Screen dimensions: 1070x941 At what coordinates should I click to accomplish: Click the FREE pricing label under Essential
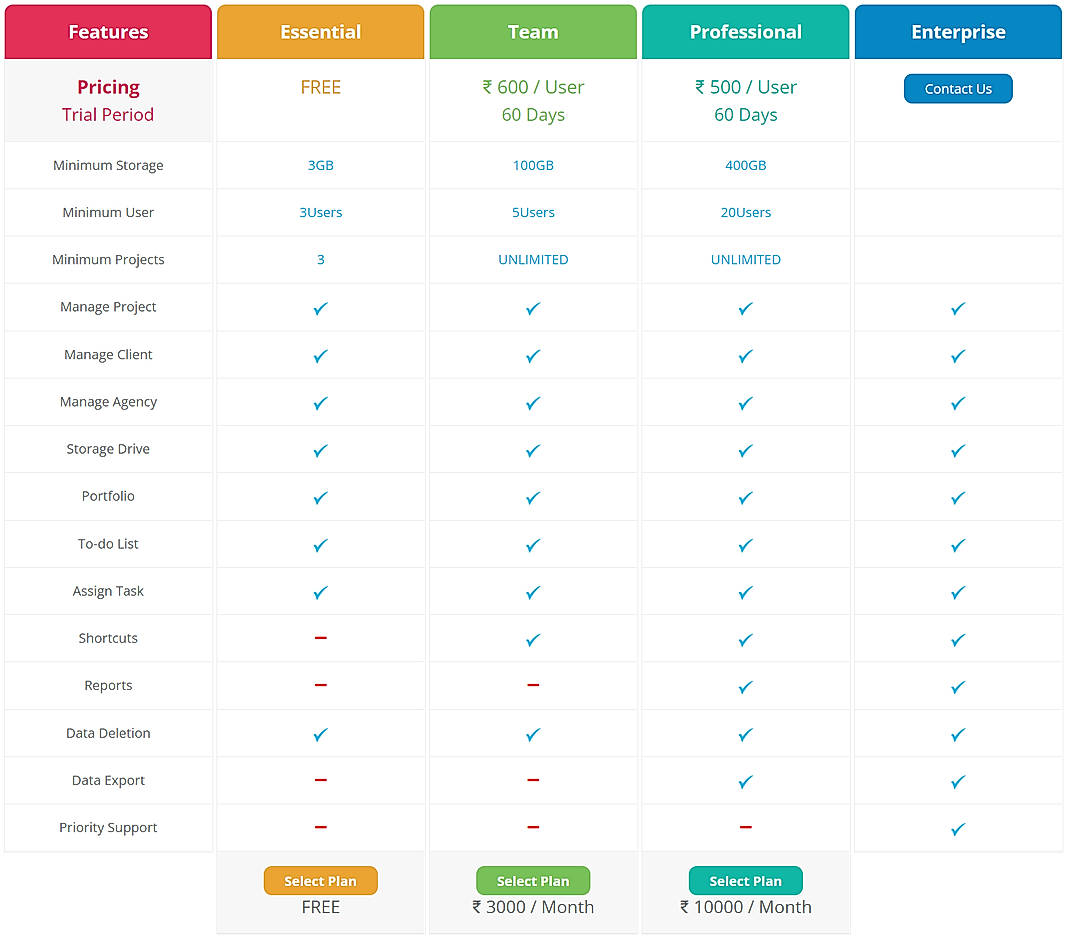point(321,87)
